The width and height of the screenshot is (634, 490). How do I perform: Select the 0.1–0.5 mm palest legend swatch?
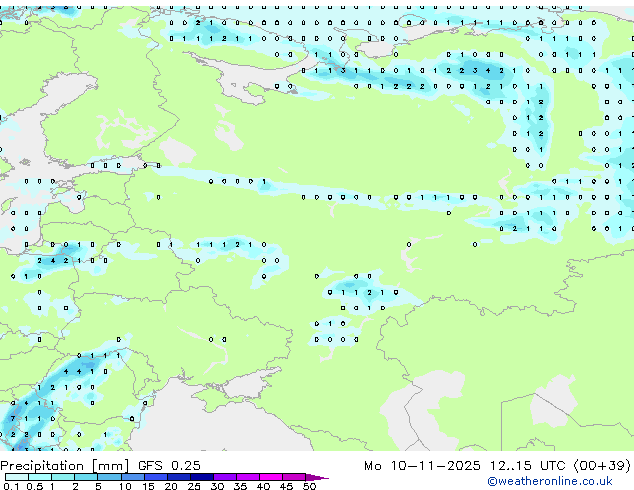point(17,477)
